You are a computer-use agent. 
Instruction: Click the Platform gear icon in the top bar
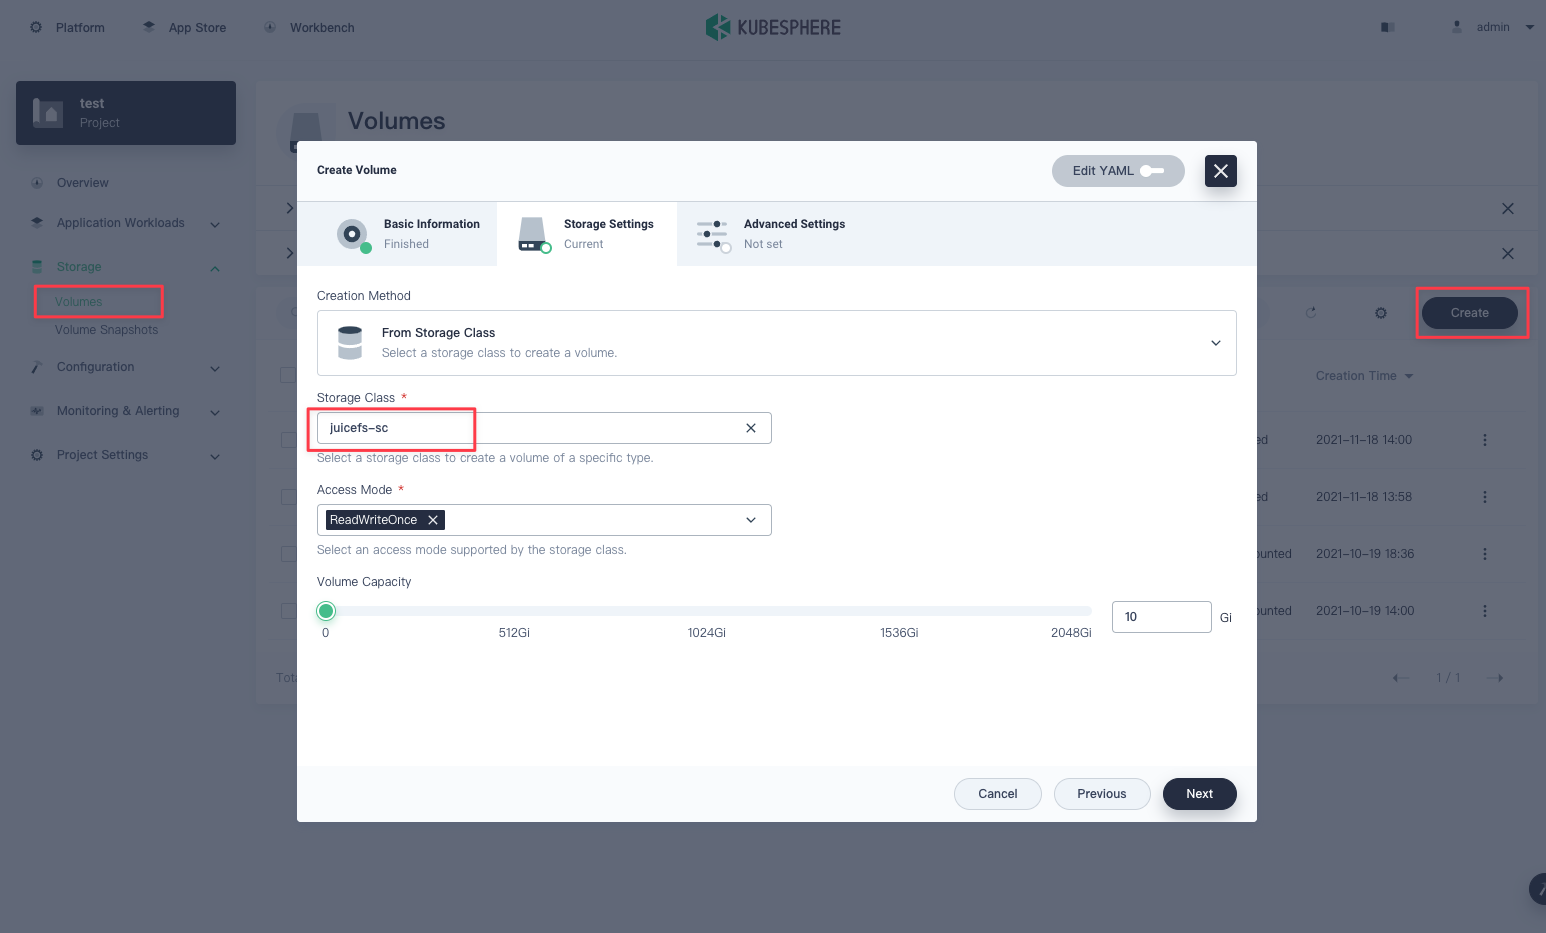tap(36, 27)
